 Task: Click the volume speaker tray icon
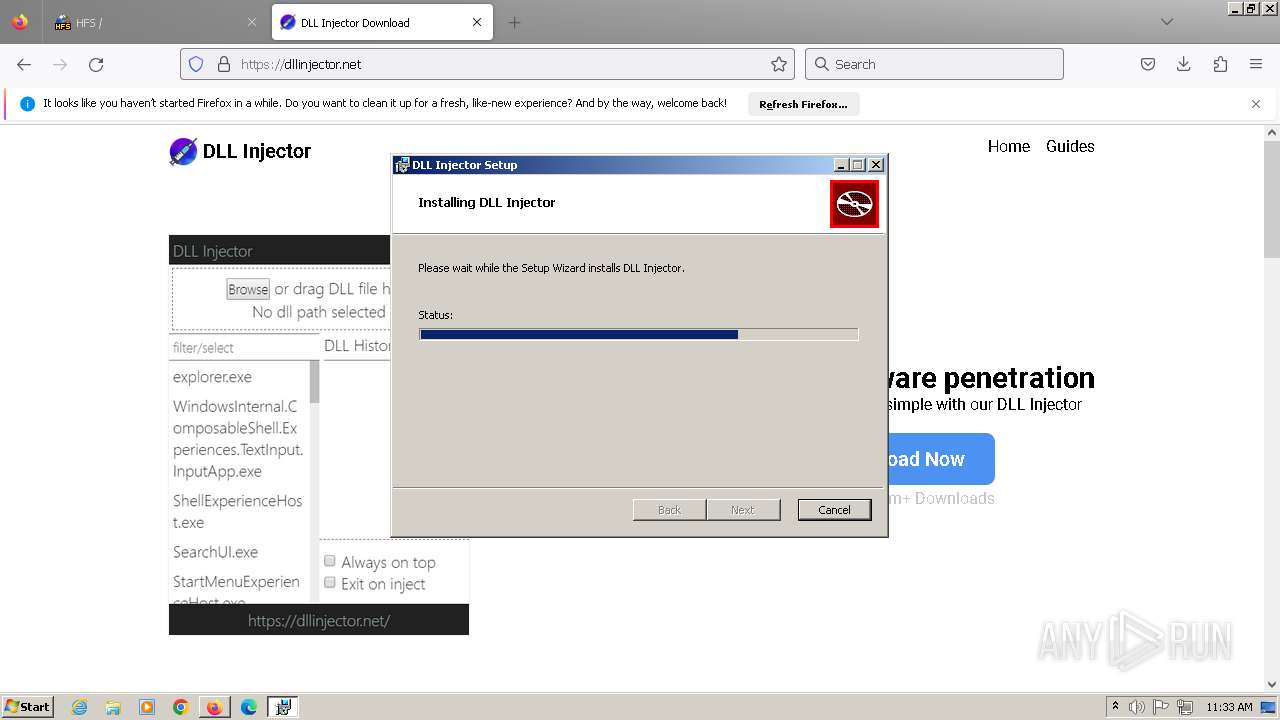click(x=1137, y=707)
